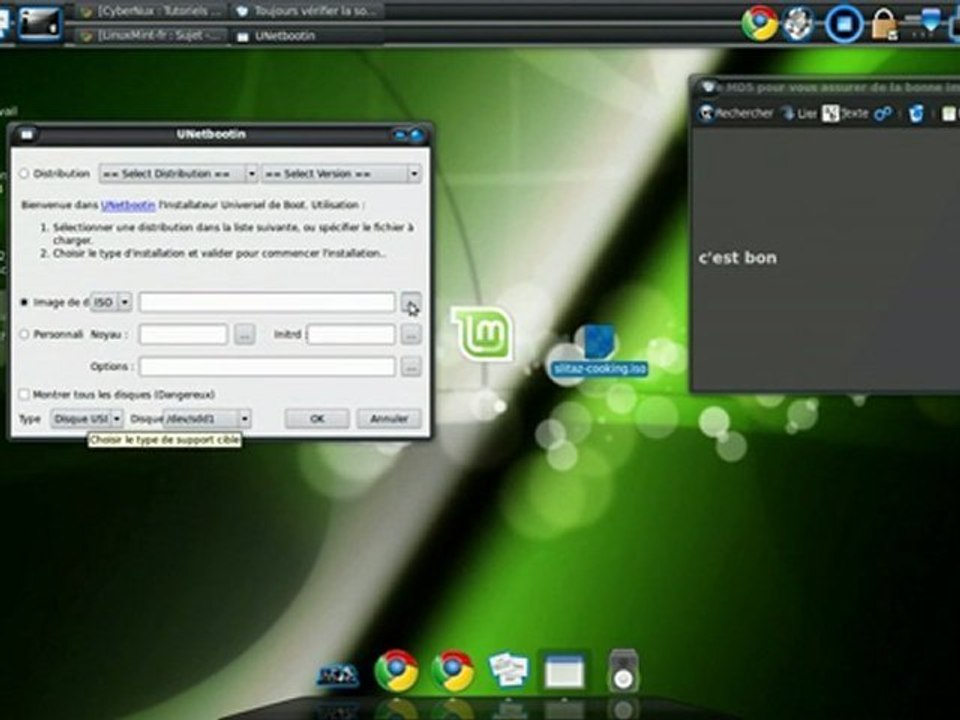Click the "c'est bon" text in the note
This screenshot has width=960, height=720.
tap(738, 258)
